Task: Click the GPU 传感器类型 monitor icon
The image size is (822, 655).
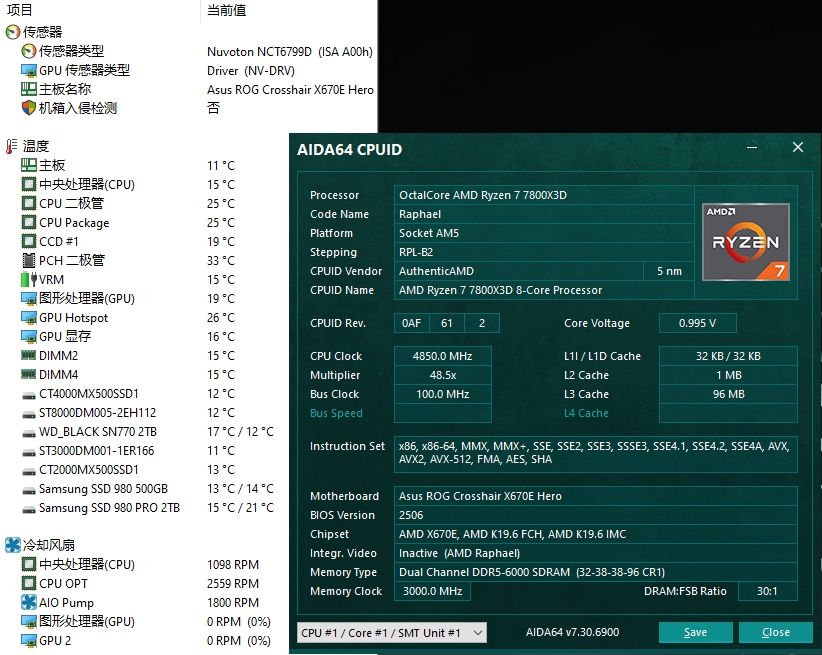Action: click(29, 70)
